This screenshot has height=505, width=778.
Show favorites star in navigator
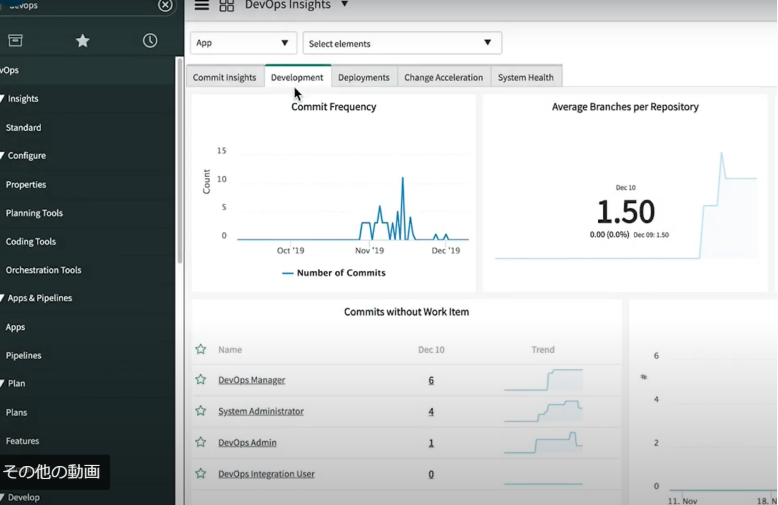click(x=82, y=40)
